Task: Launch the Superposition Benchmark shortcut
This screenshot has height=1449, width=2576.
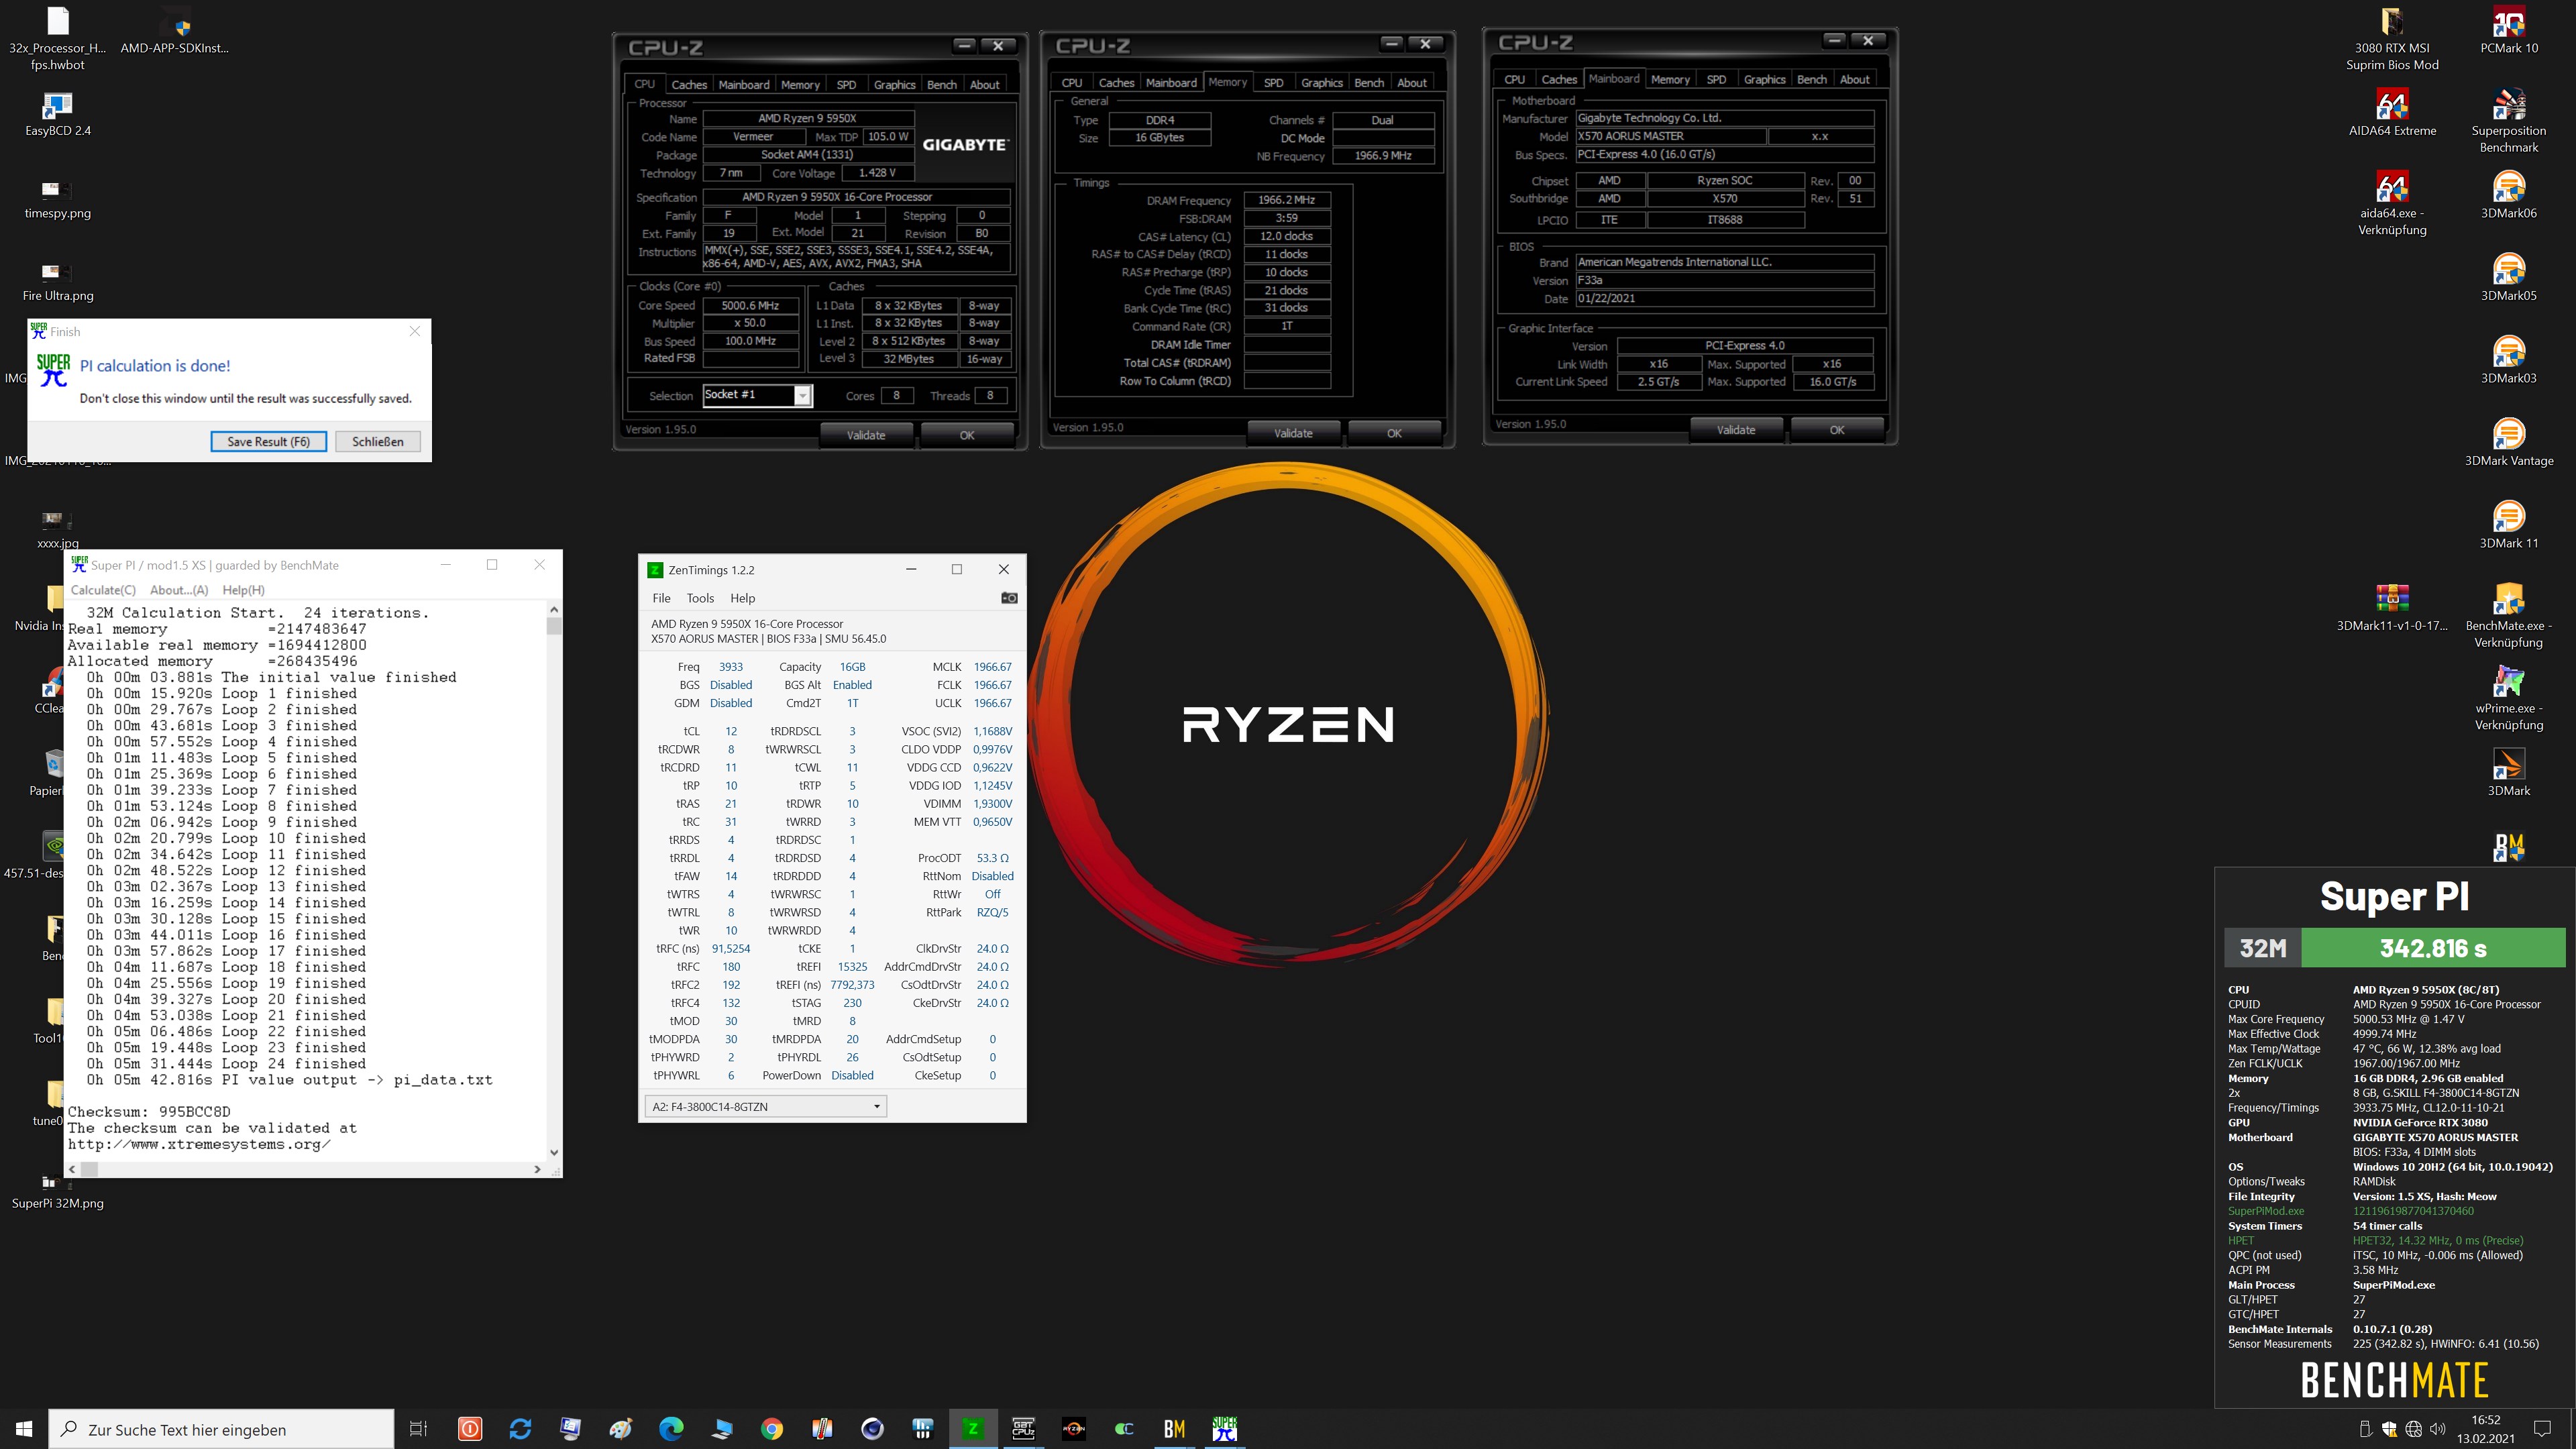Action: click(x=2508, y=120)
